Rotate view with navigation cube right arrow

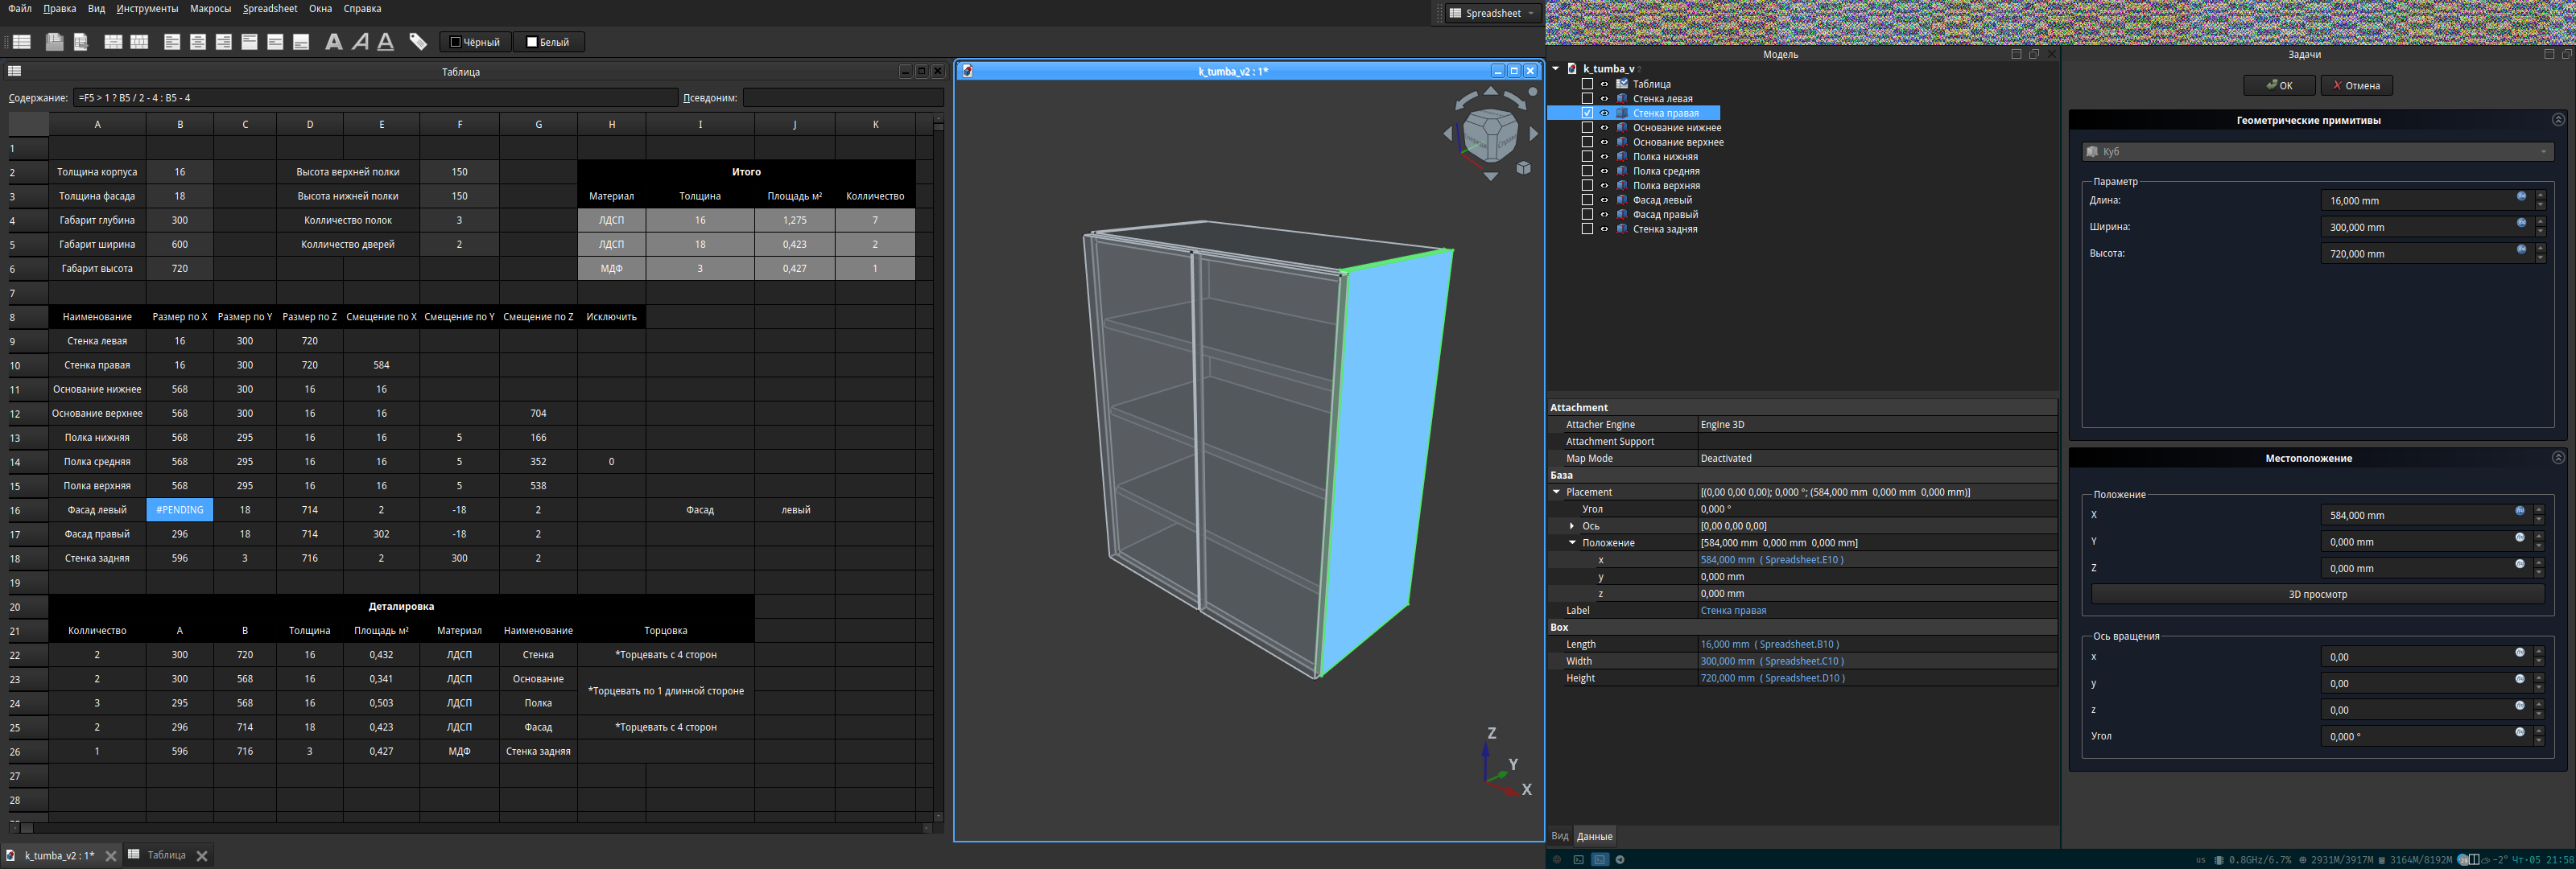coord(1533,134)
